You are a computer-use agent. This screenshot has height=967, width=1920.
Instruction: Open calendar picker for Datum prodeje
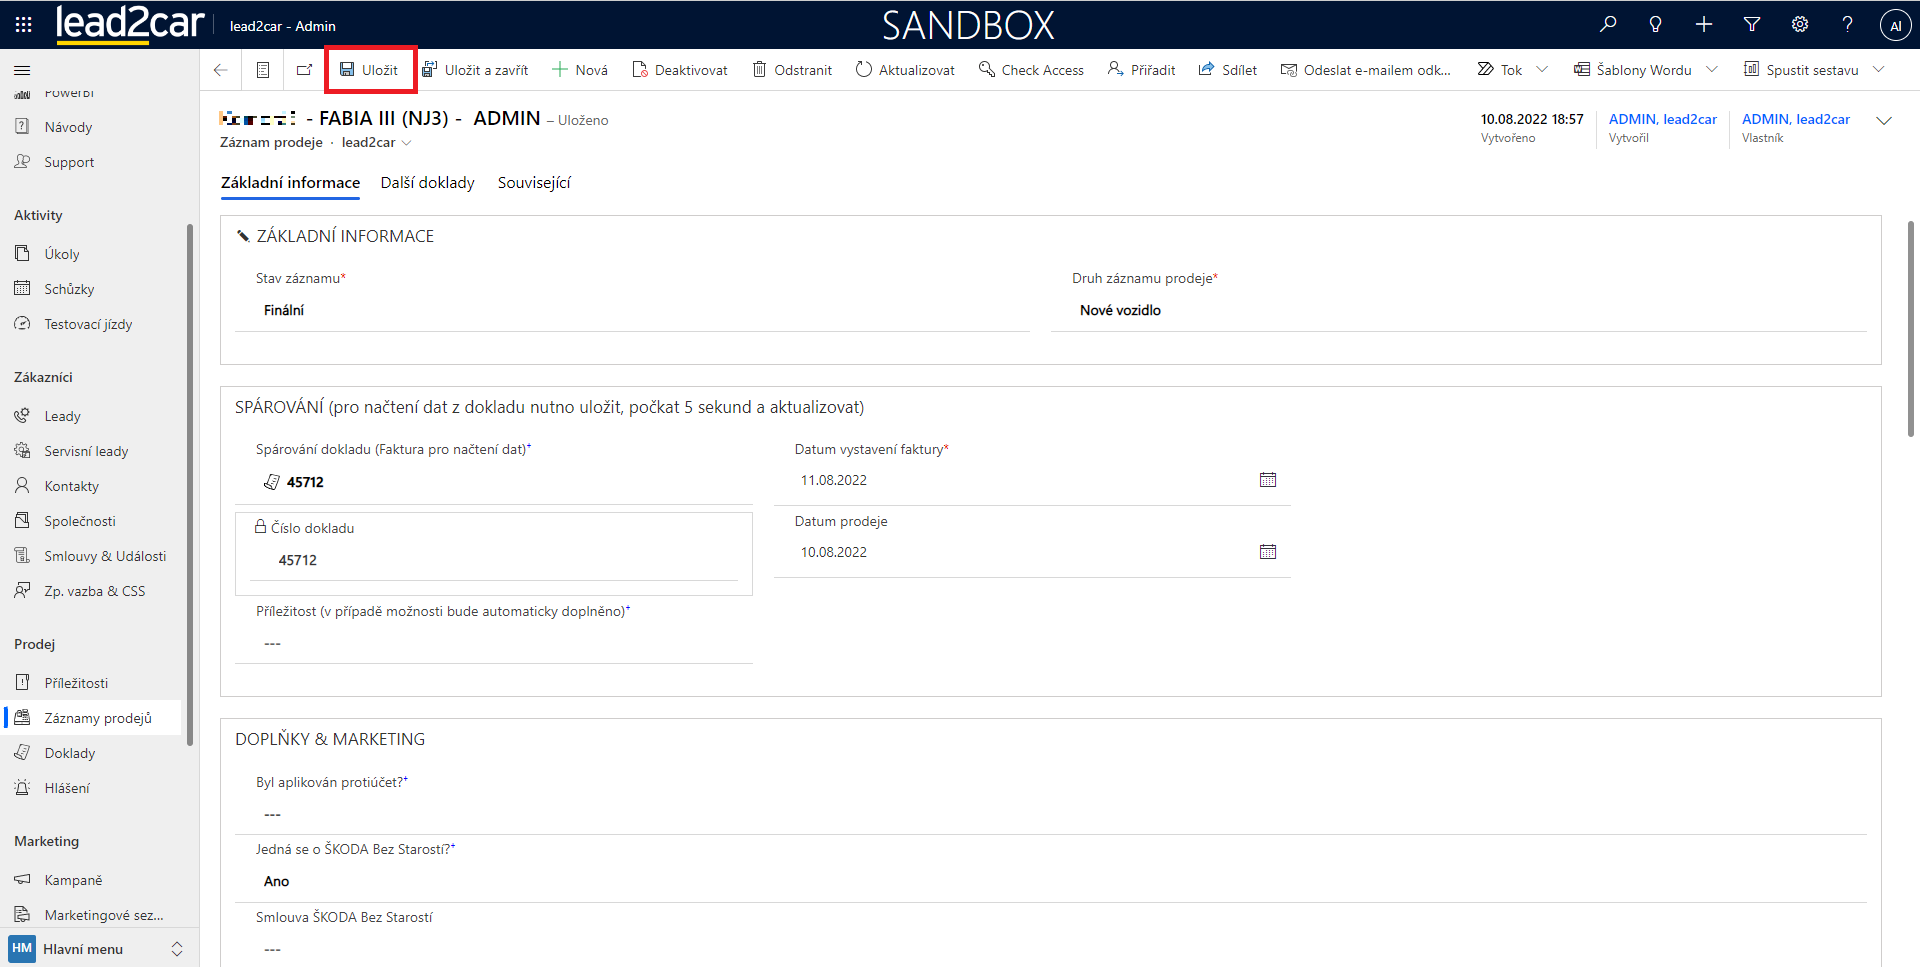tap(1268, 552)
